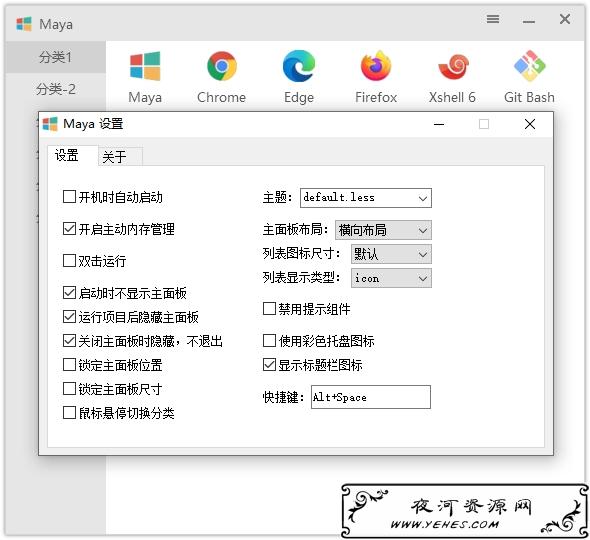Viewport: 590px width, 540px height.
Task: Select the 分类1 category
Action: [55, 57]
